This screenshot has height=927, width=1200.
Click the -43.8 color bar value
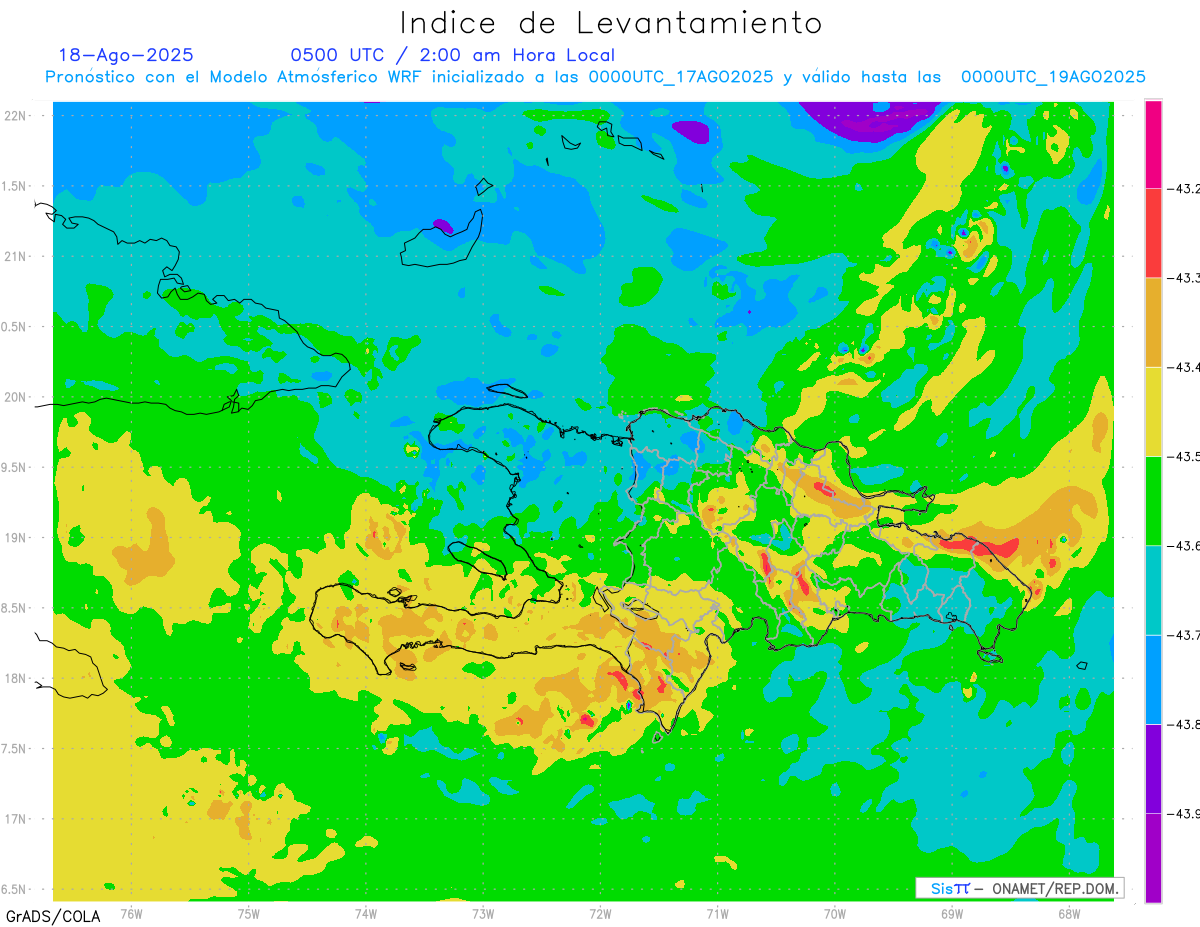[x=1186, y=724]
